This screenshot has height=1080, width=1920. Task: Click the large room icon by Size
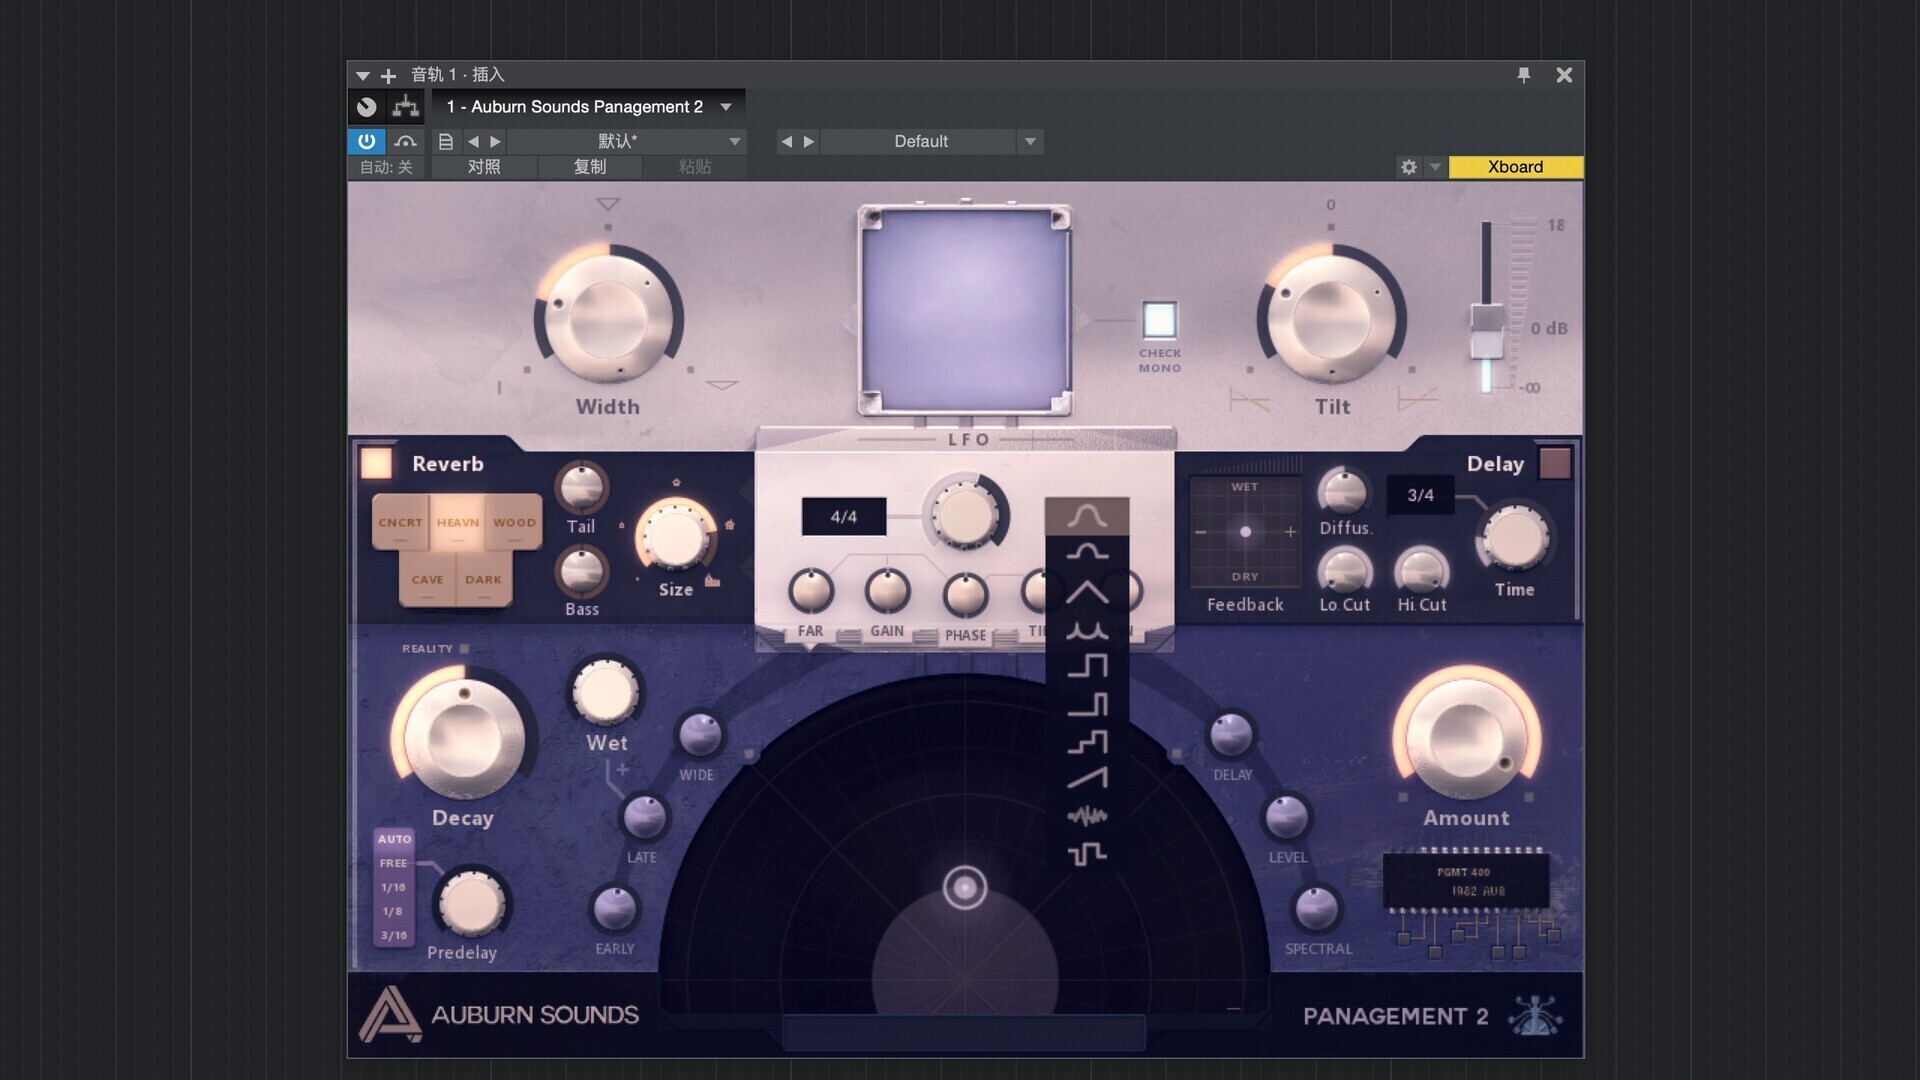point(712,580)
